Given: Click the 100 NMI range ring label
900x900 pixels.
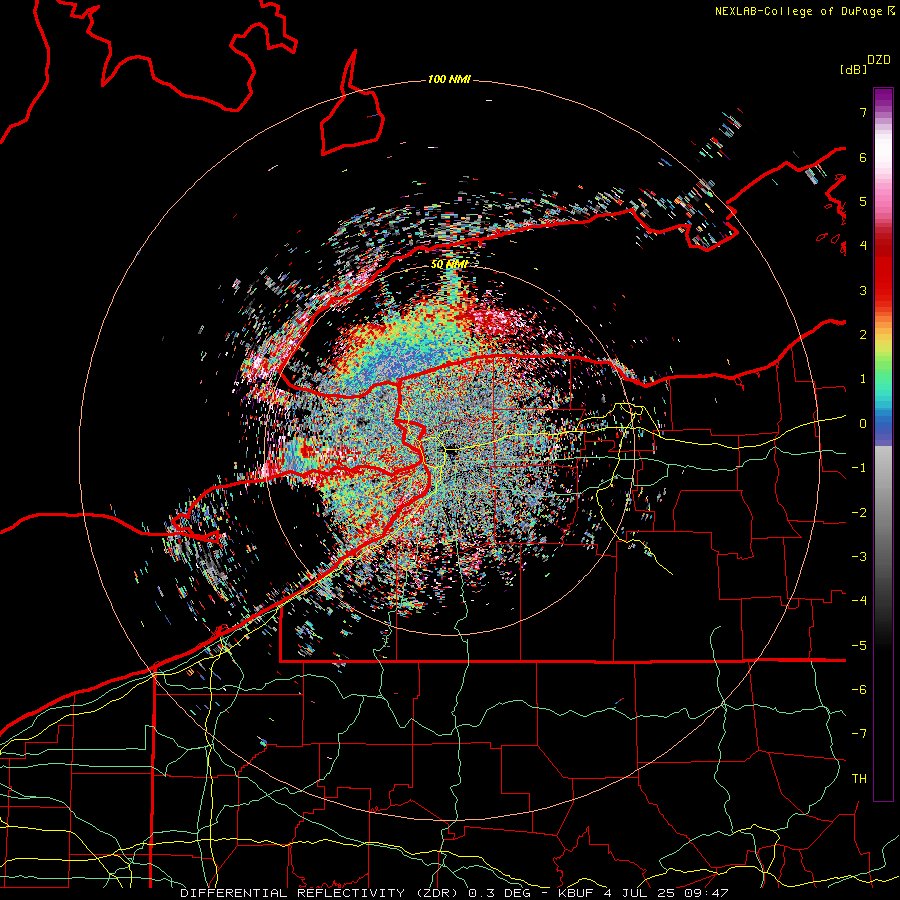Looking at the screenshot, I should point(449,79).
